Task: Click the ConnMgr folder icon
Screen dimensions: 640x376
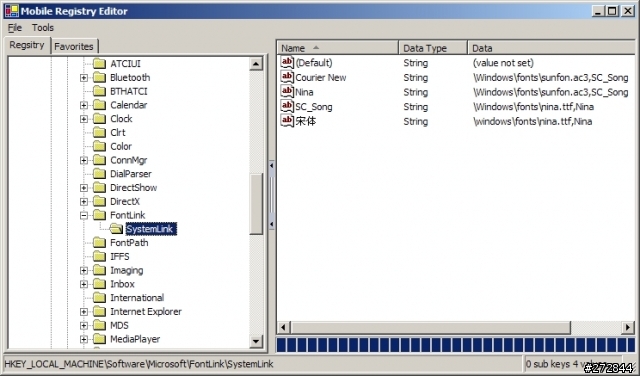Action: [x=99, y=160]
